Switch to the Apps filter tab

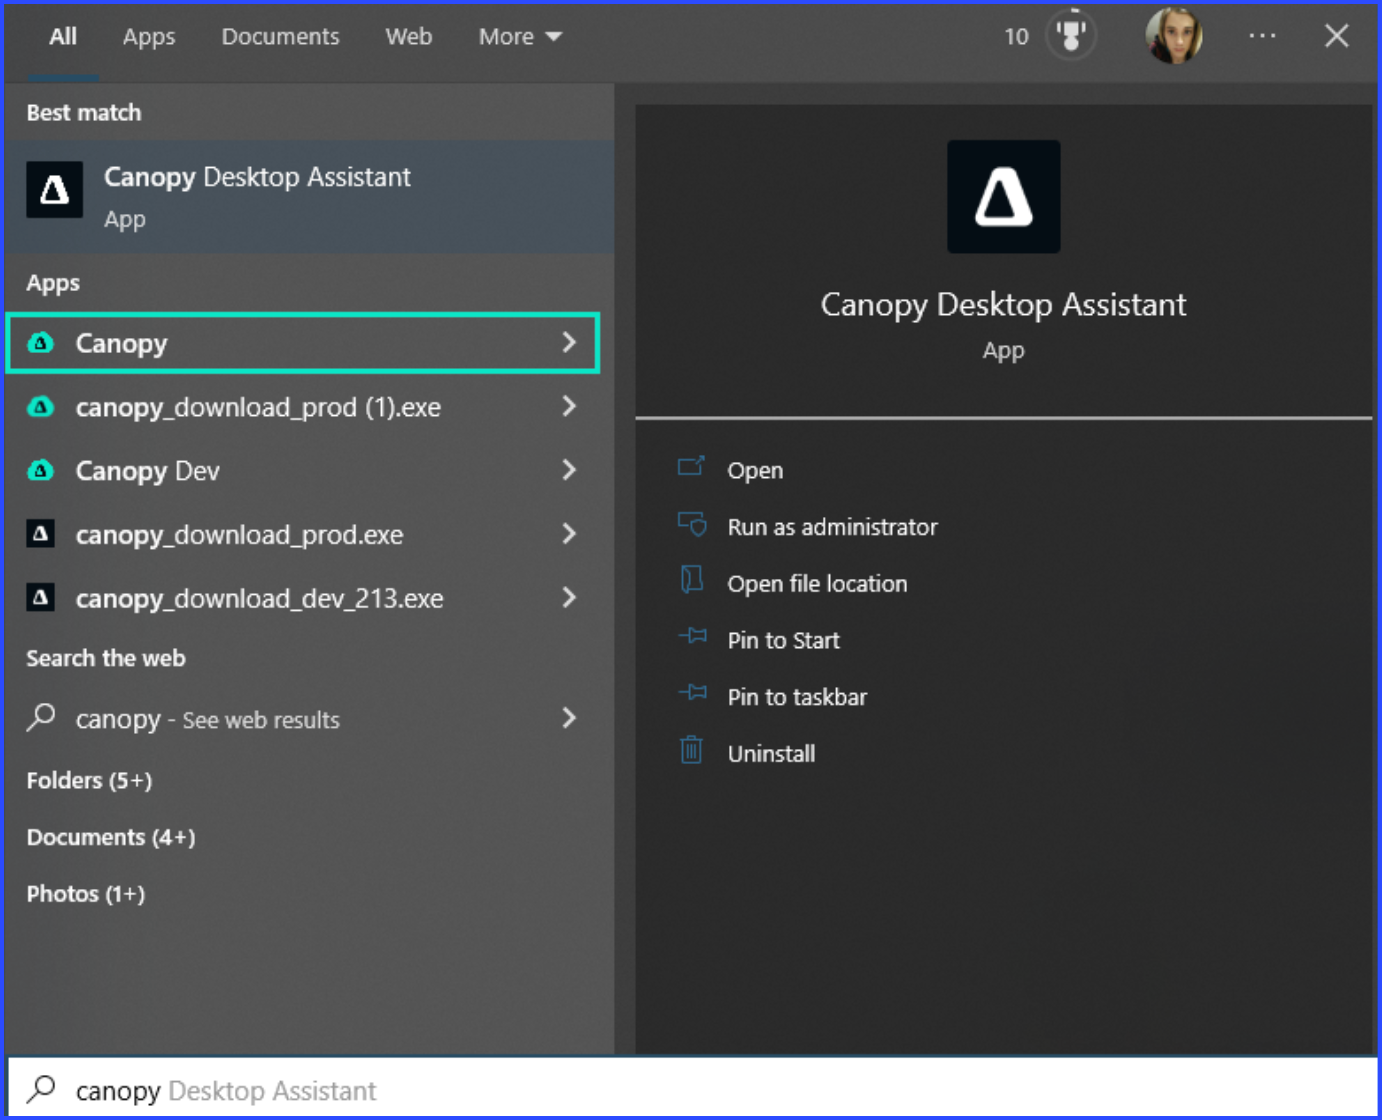(x=149, y=37)
